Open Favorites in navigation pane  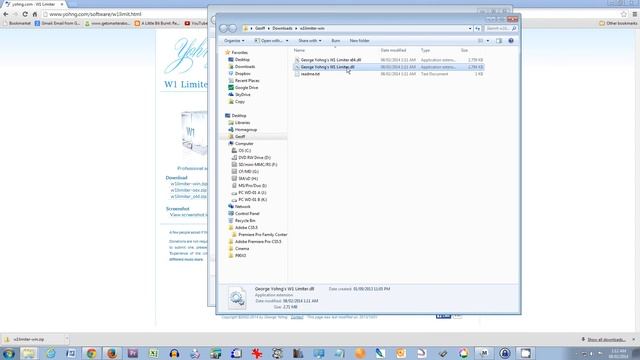click(239, 53)
